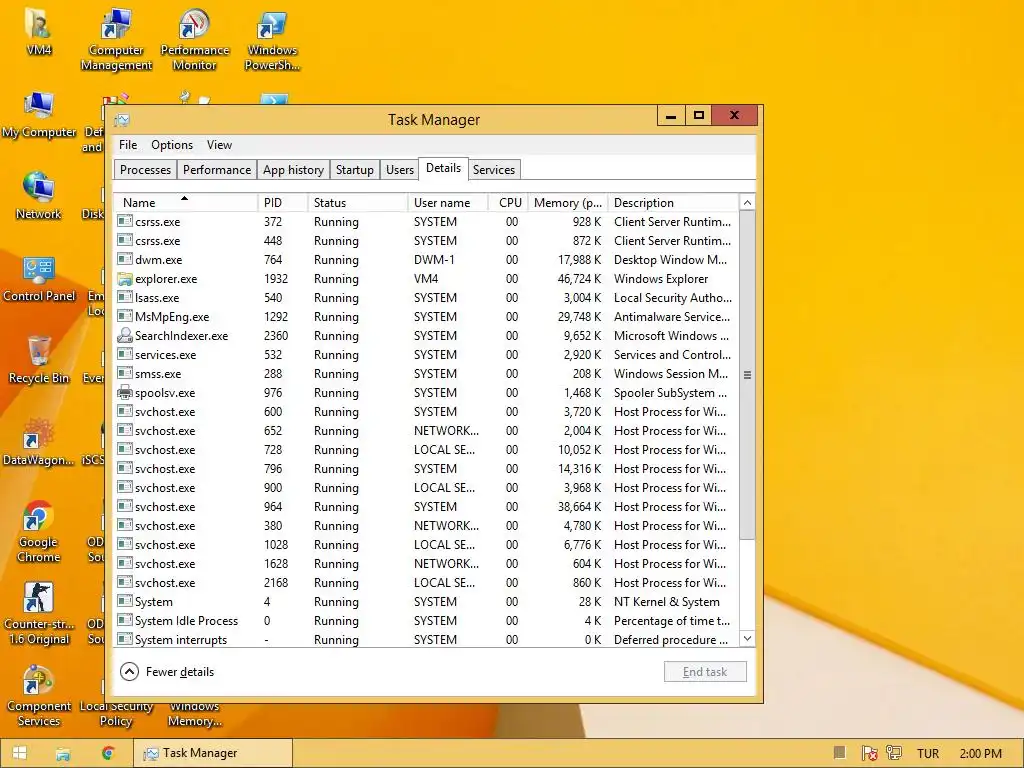
Task: Sort by the User name column header
Action: 448,202
